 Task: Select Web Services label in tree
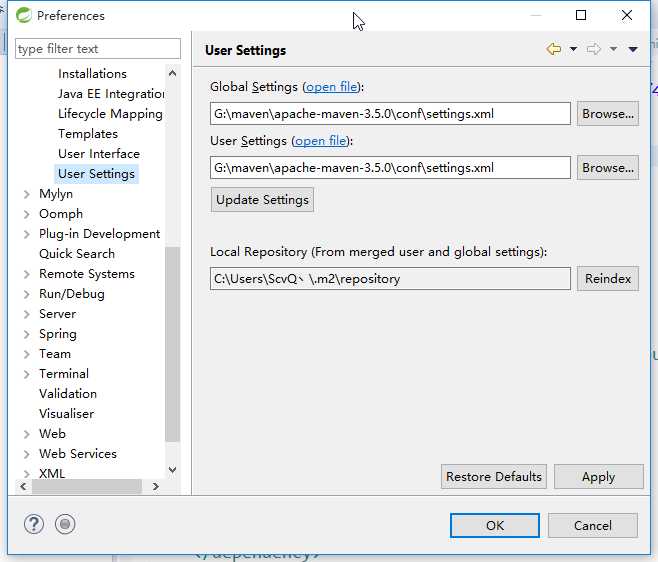click(x=78, y=454)
